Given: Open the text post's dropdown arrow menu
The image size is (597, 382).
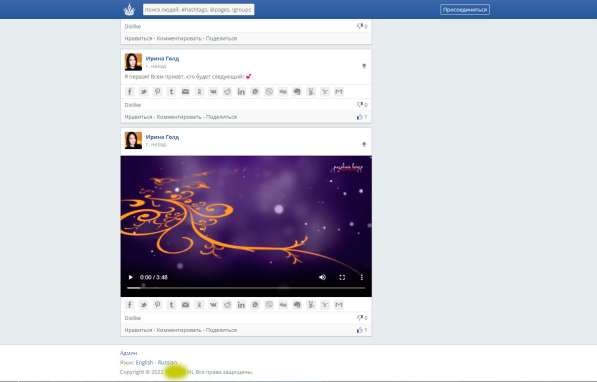Looking at the screenshot, I should pyautogui.click(x=364, y=66).
